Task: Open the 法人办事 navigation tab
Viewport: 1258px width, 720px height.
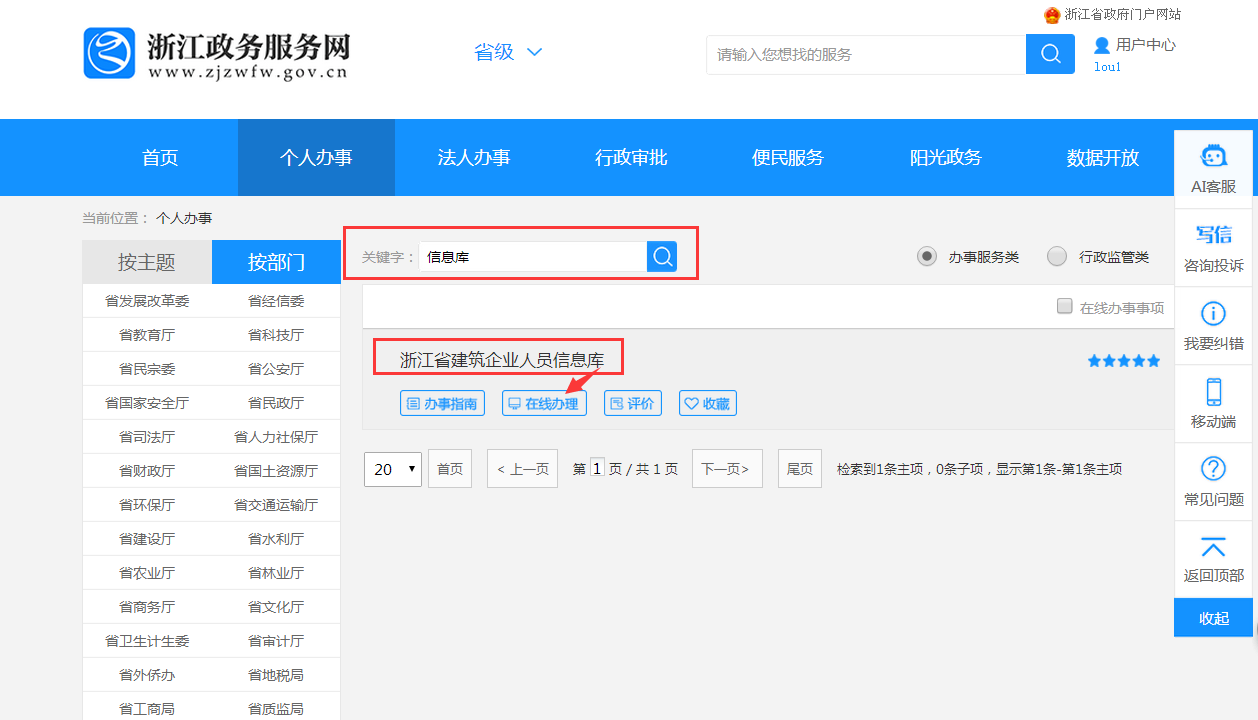Action: (474, 158)
